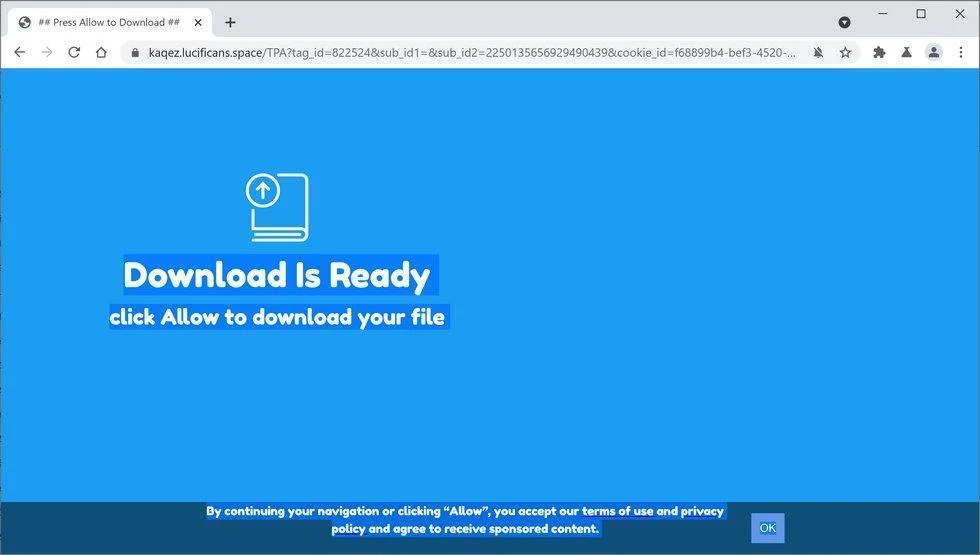
Task: Reload the current page
Action: pos(74,52)
